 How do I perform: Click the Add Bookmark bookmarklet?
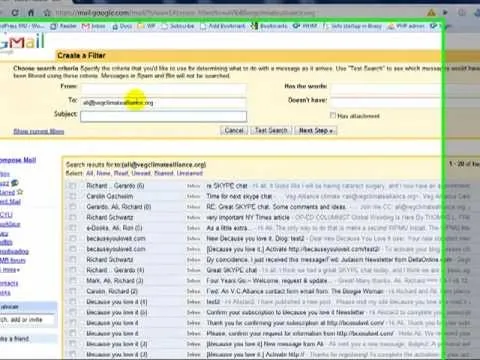[x=223, y=26]
